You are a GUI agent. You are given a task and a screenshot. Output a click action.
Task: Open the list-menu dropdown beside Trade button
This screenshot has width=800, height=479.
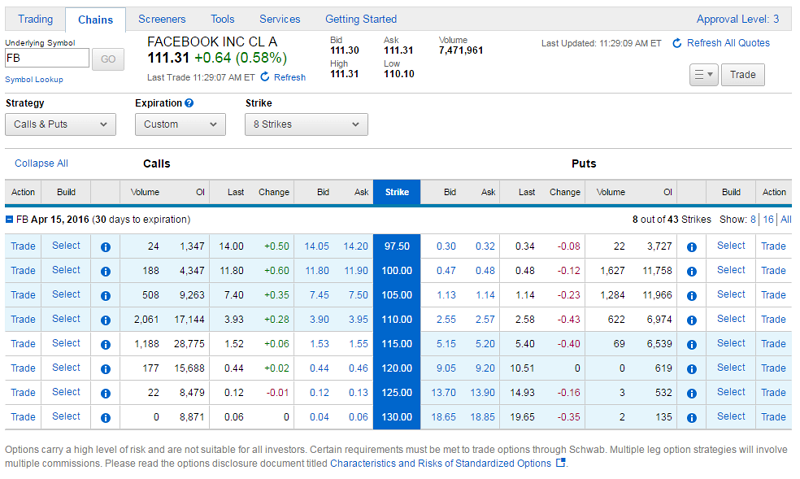pos(704,74)
